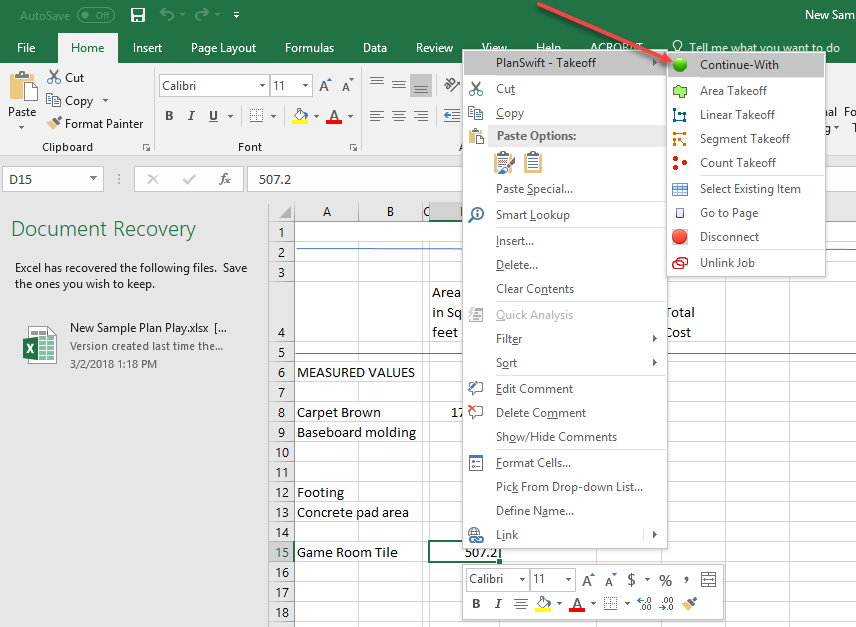Click Smart Lookup in context menu
Image resolution: width=856 pixels, height=627 pixels.
coord(564,215)
